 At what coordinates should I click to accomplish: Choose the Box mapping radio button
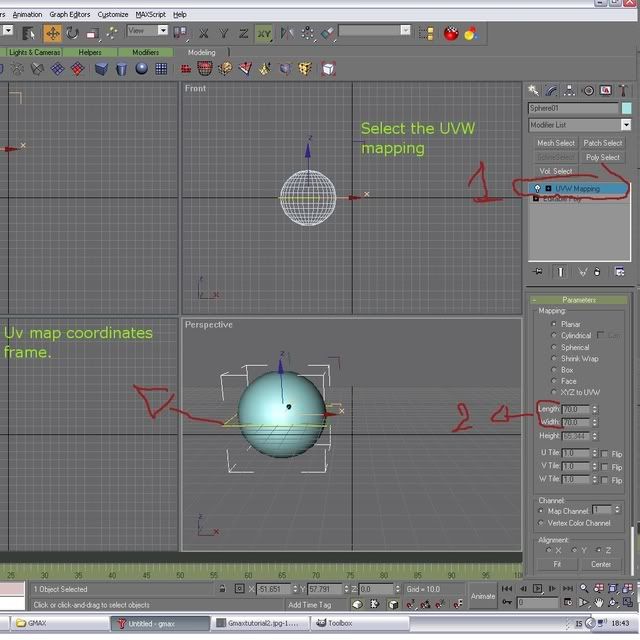pos(555,370)
